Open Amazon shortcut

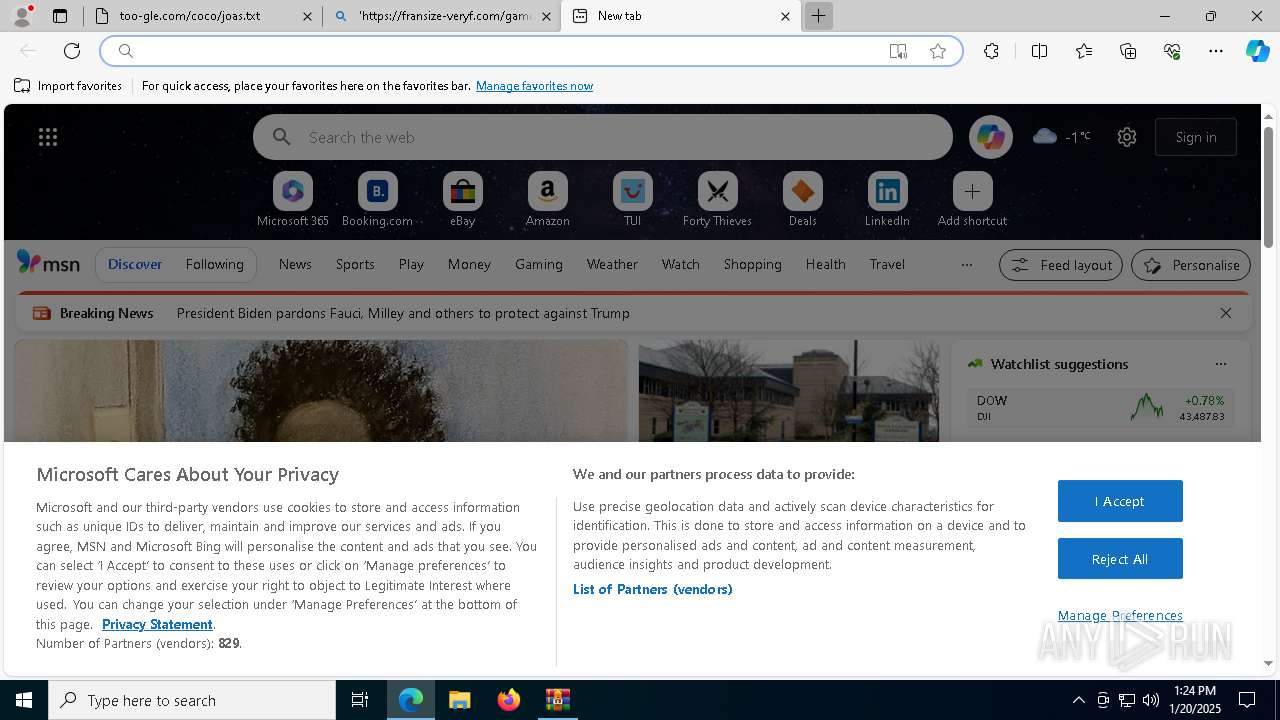(x=547, y=200)
